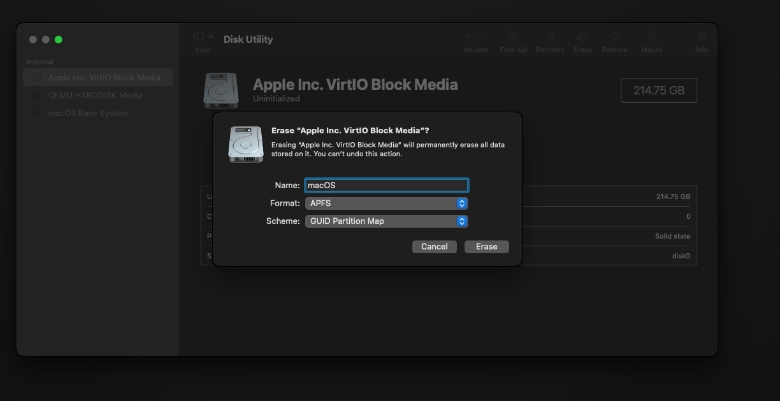This screenshot has height=401, width=780.
Task: Click the Name field containing macOS
Action: [x=386, y=185]
